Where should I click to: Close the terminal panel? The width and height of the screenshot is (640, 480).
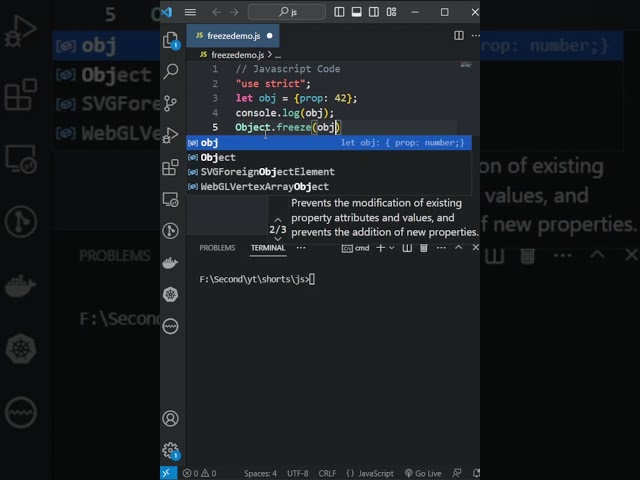click(x=476, y=247)
